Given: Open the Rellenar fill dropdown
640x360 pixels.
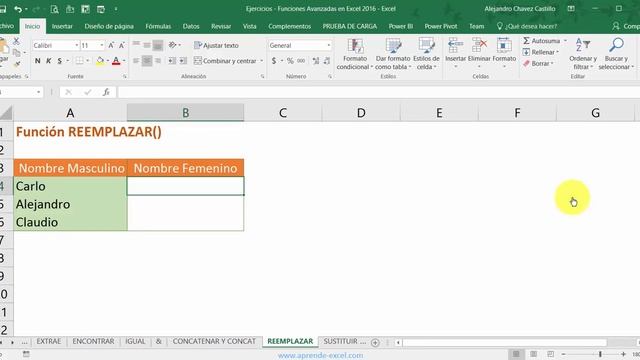Looking at the screenshot, I should (541, 52).
